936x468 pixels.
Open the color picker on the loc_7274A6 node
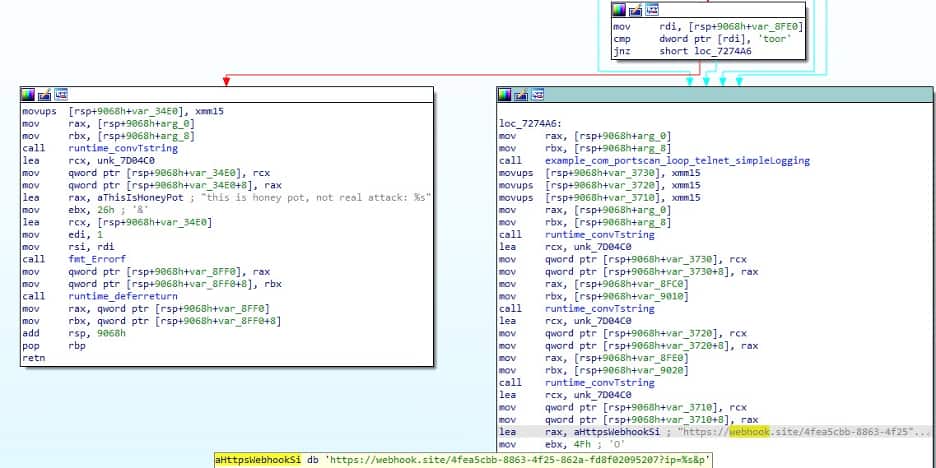tap(507, 94)
